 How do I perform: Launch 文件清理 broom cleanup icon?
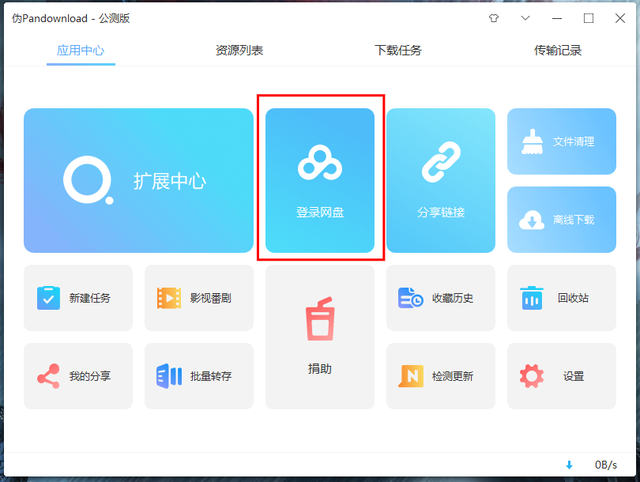pyautogui.click(x=532, y=142)
